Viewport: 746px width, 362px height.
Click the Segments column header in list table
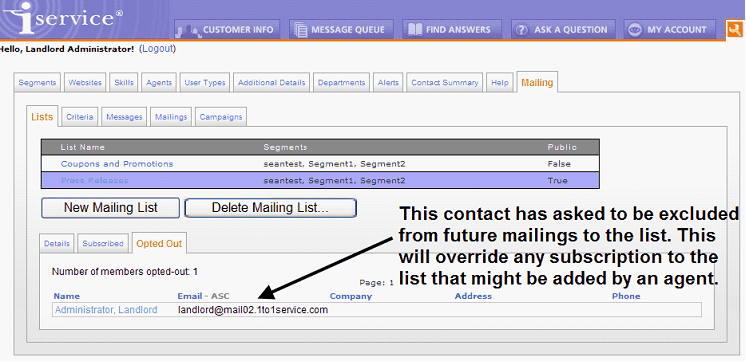click(285, 147)
